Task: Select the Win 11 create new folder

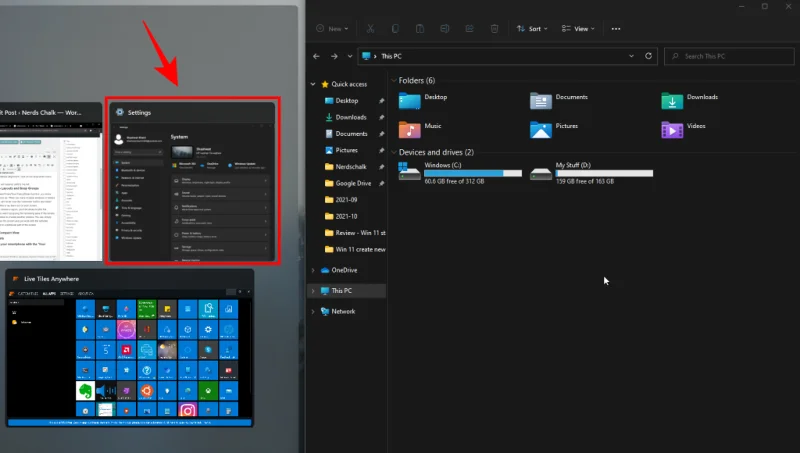Action: pyautogui.click(x=355, y=249)
